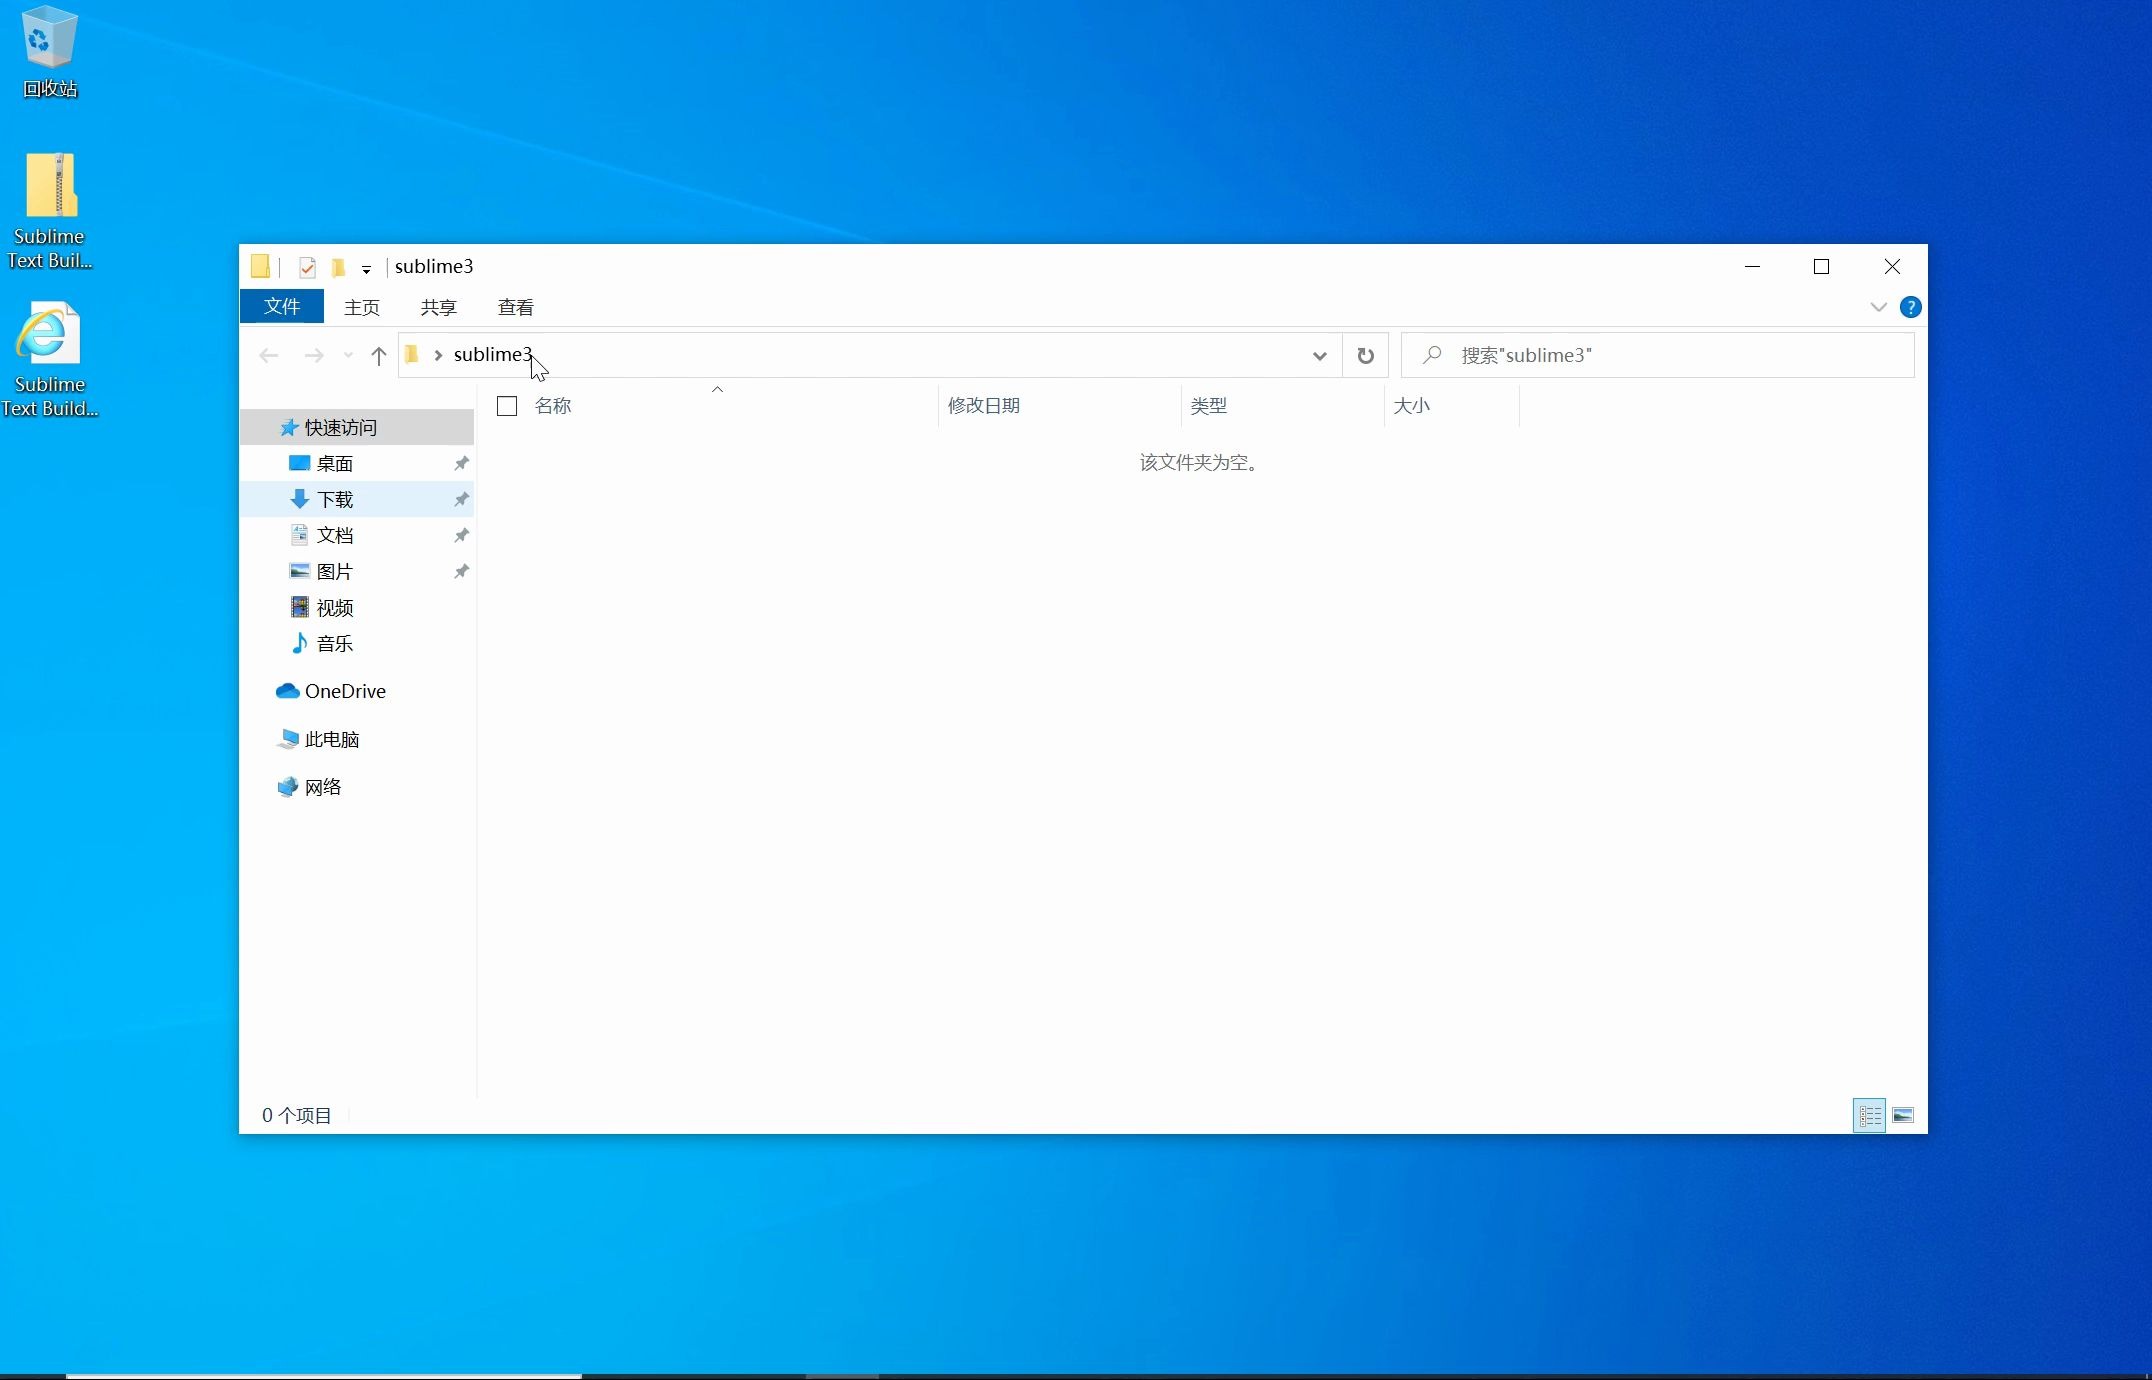
Task: Click the pin icon next to 图片
Action: pos(461,571)
